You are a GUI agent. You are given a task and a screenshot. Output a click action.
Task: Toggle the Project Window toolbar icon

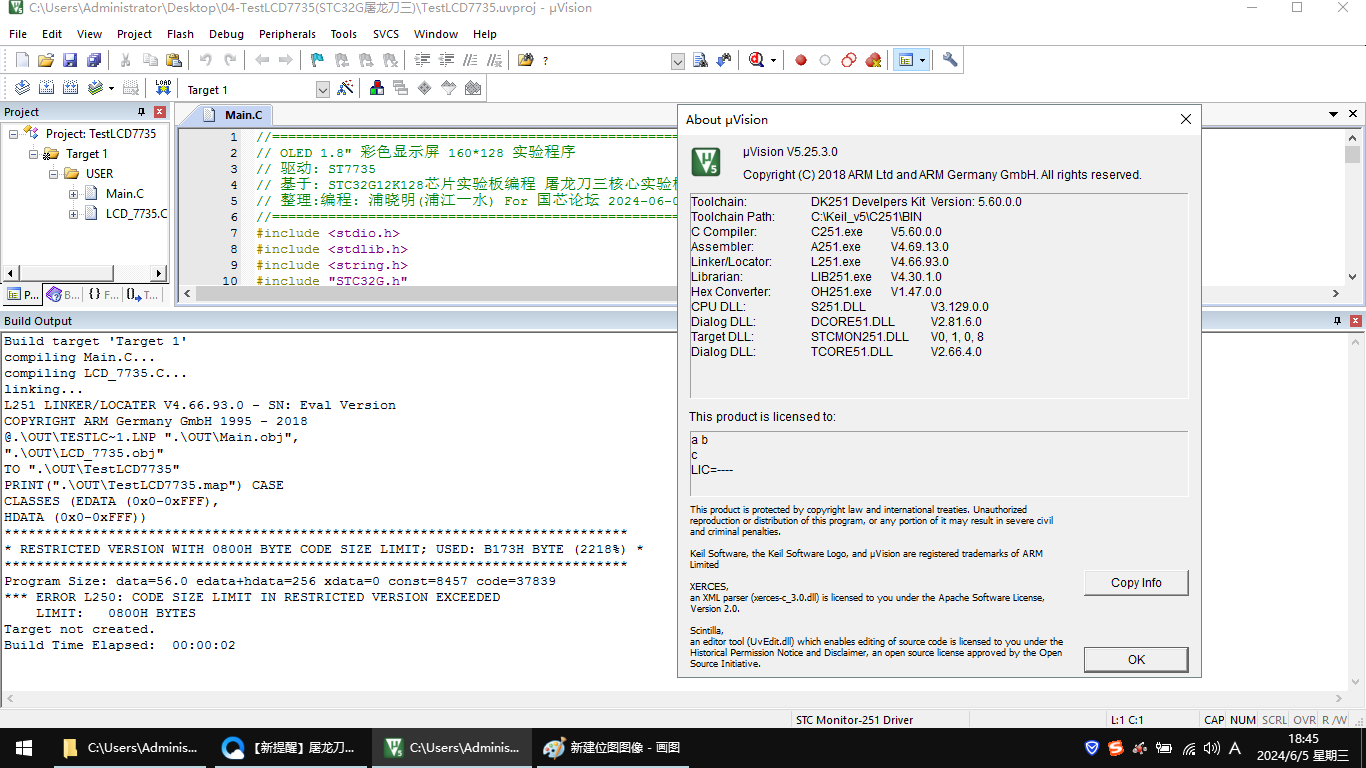pos(905,60)
